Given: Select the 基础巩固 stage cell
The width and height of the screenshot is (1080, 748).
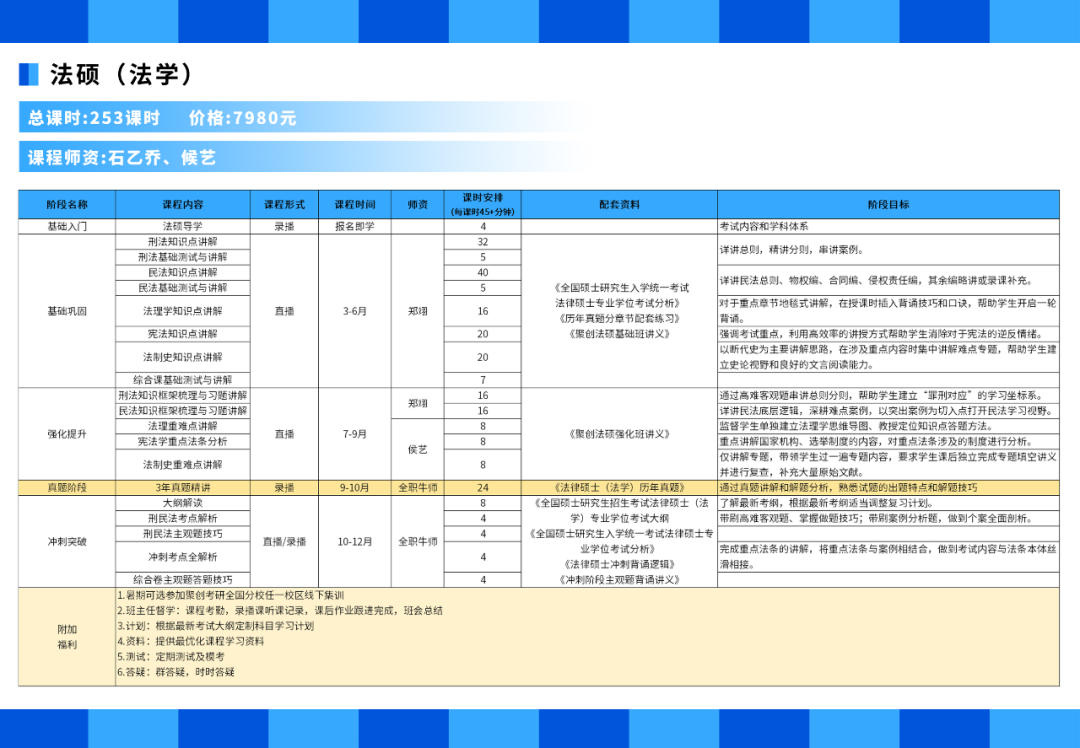Looking at the screenshot, I should [x=67, y=311].
